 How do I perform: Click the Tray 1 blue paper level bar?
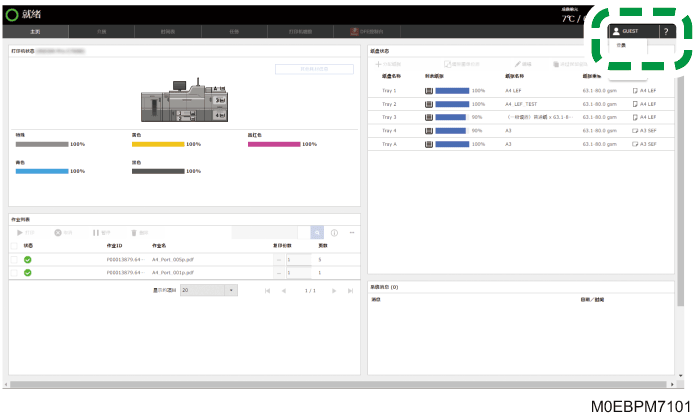pos(452,91)
